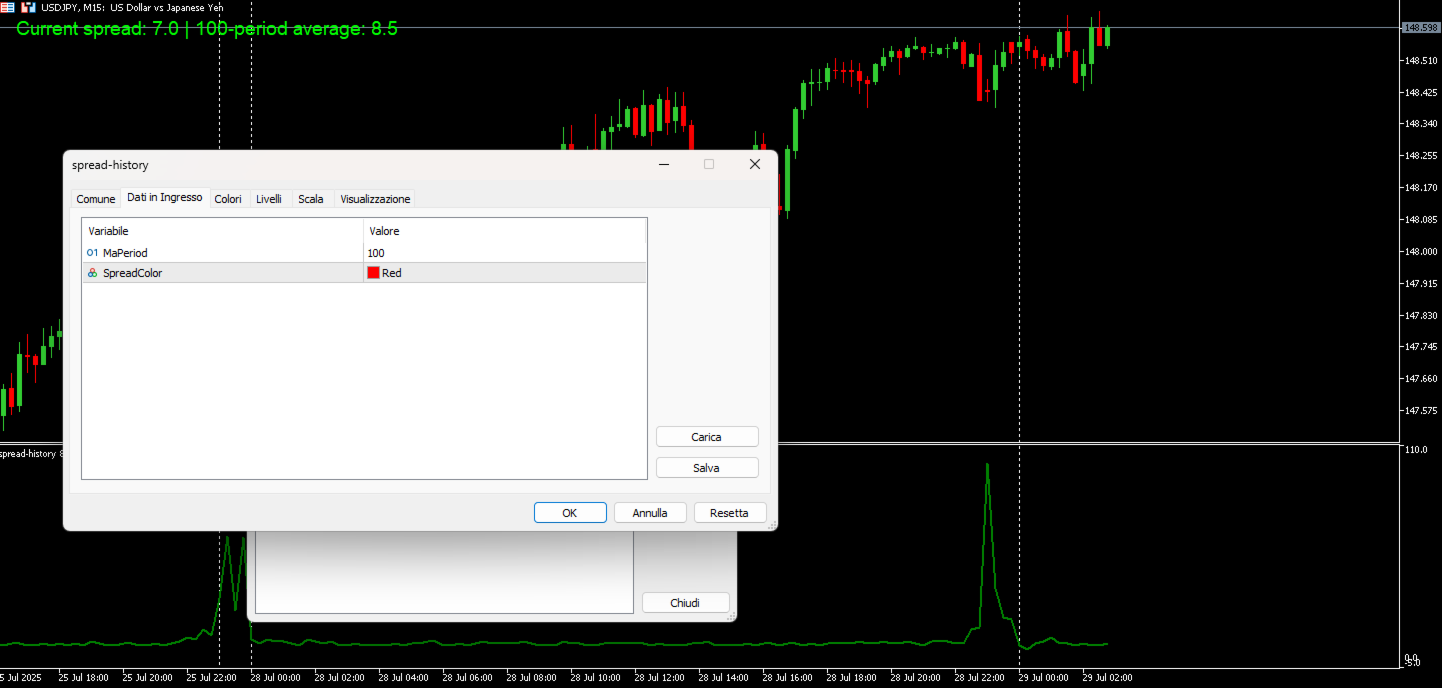Open the Colori tab
This screenshot has height=688, width=1442.
pos(228,199)
